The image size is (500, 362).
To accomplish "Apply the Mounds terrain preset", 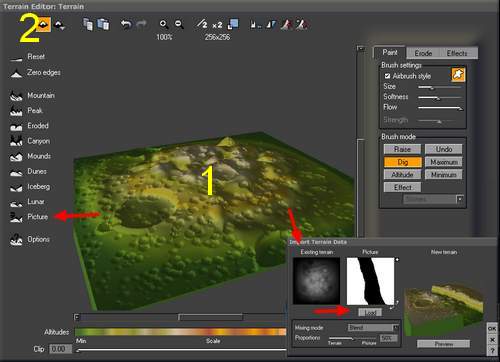I will pyautogui.click(x=30, y=156).
